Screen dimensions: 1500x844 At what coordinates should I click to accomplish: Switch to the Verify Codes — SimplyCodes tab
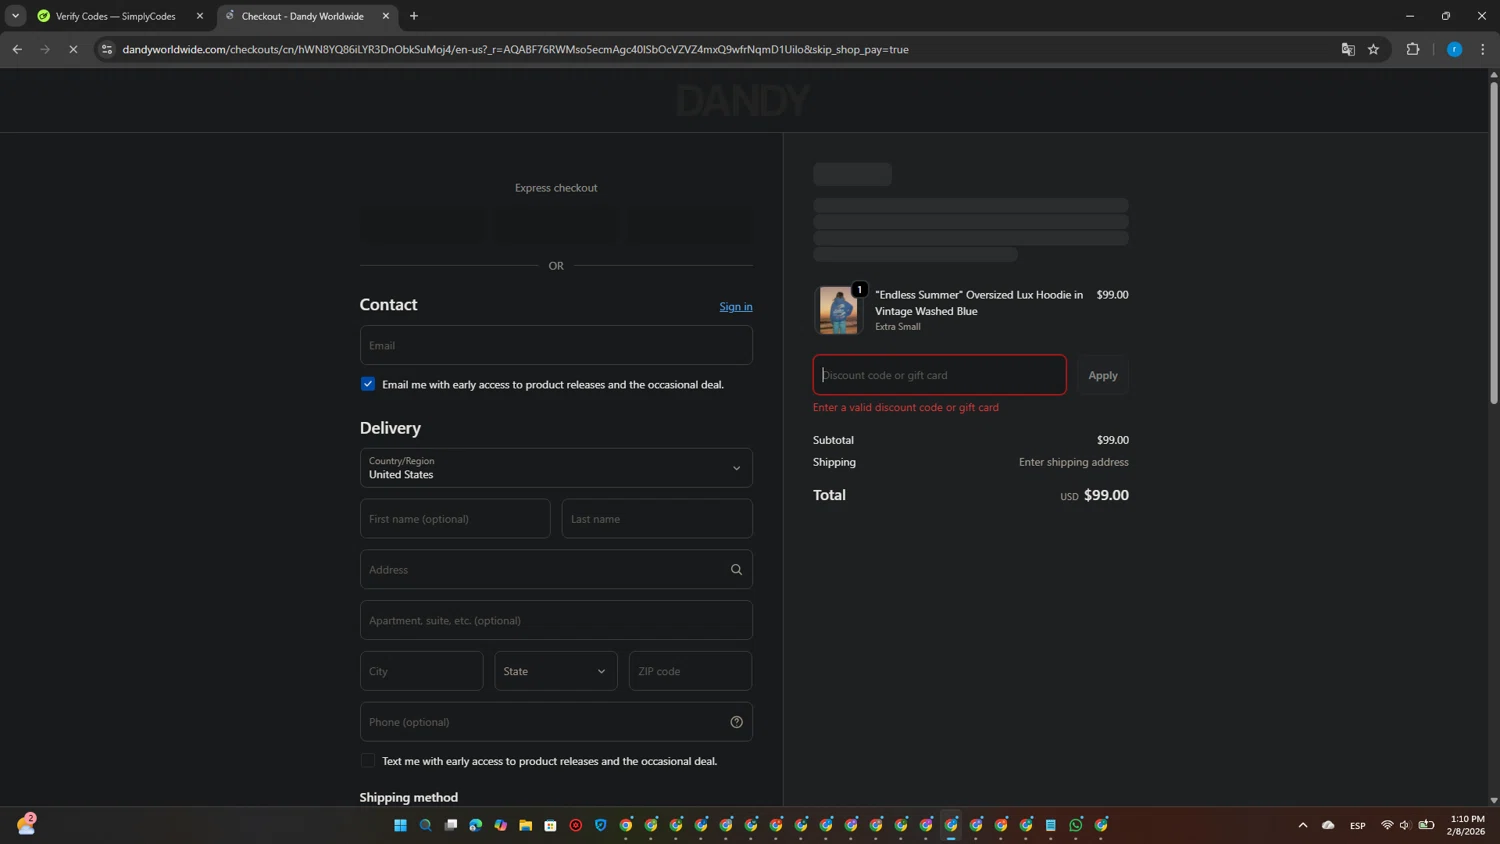[114, 16]
